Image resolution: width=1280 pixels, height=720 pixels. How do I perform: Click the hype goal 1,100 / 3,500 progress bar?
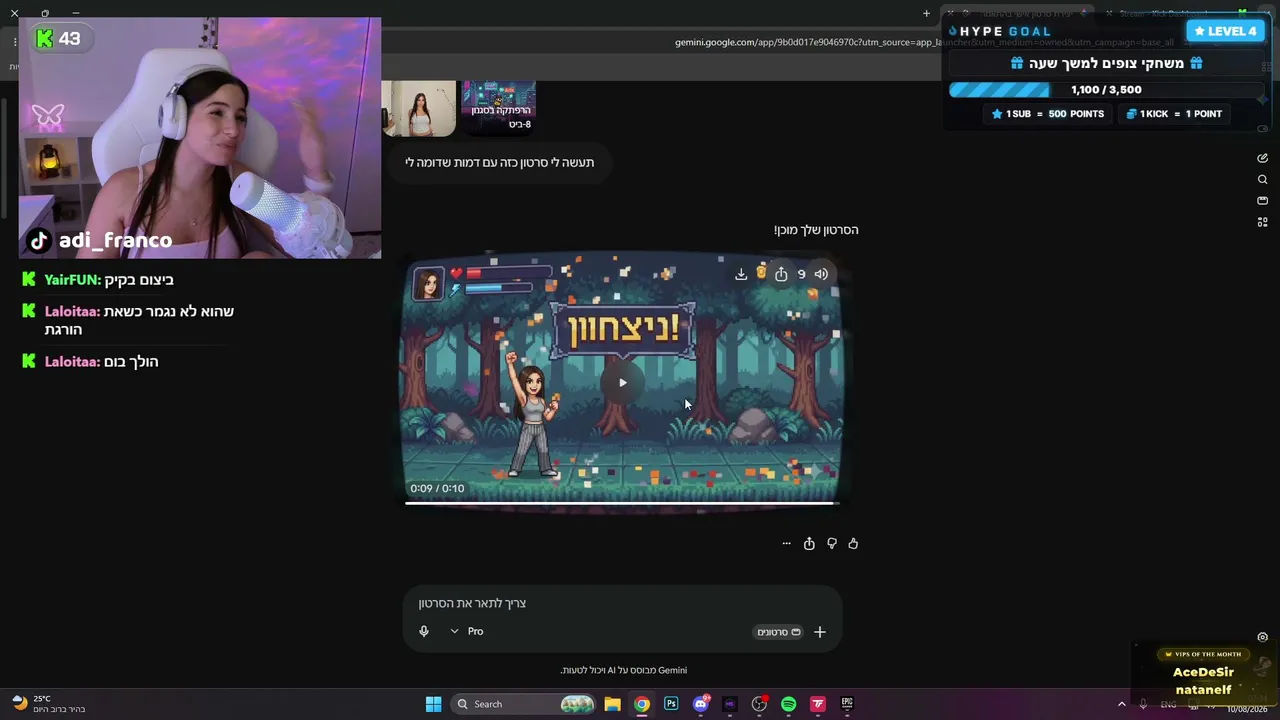tap(1105, 90)
